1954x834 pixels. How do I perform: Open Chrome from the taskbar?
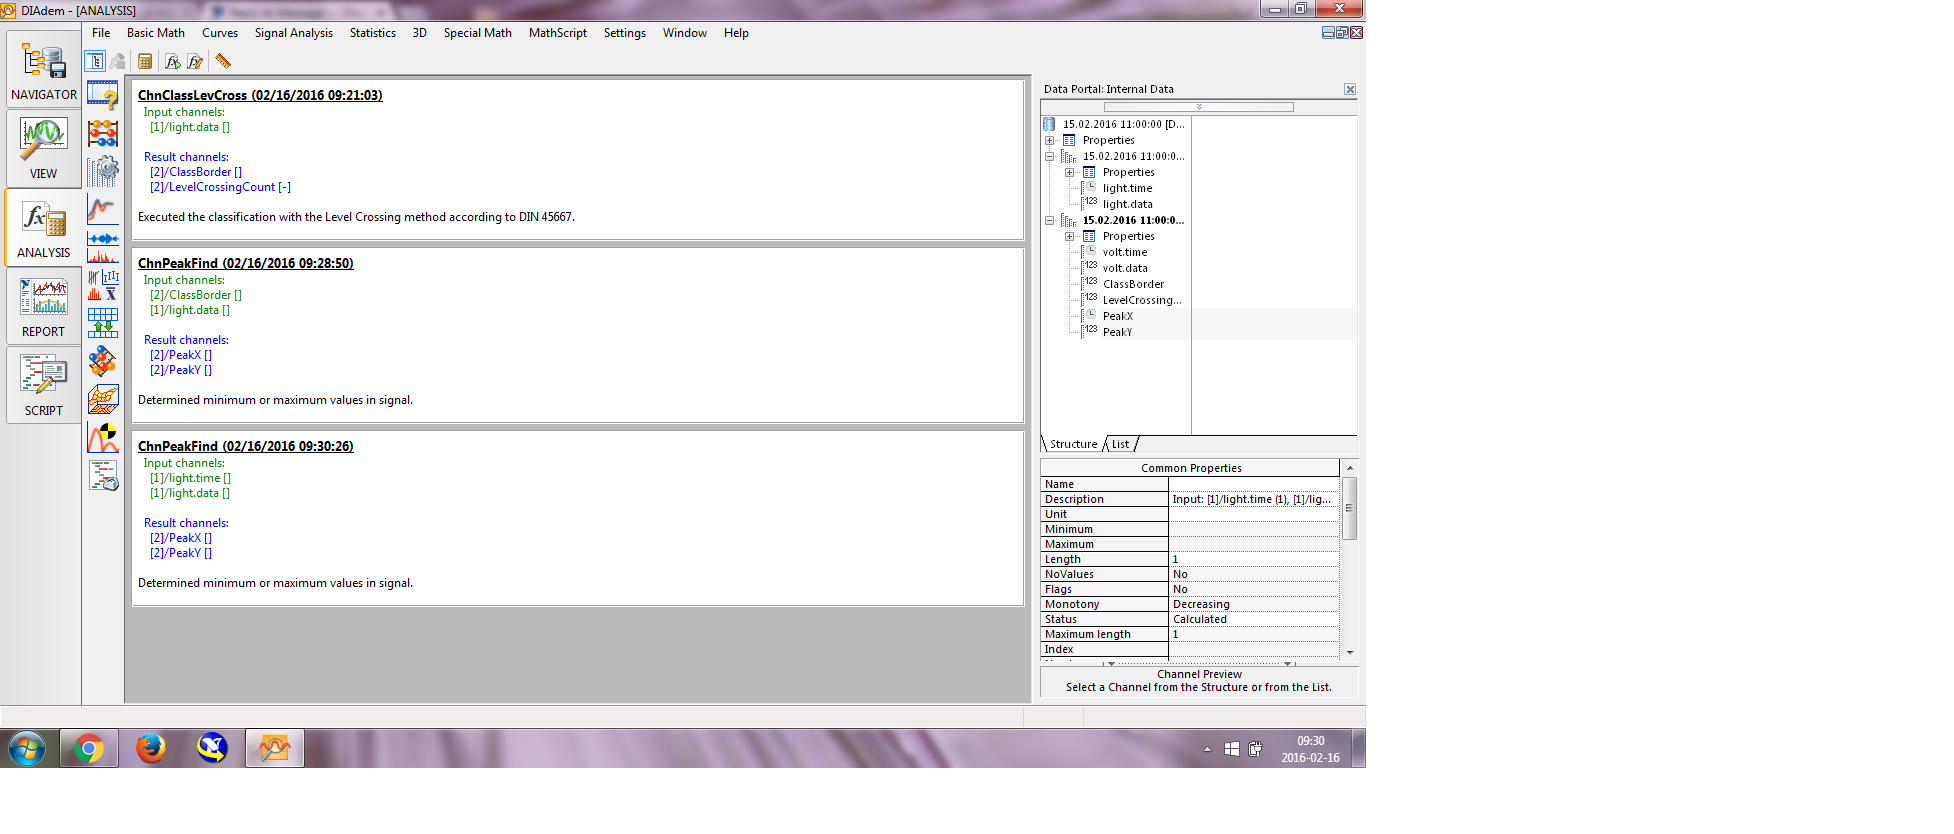(89, 748)
